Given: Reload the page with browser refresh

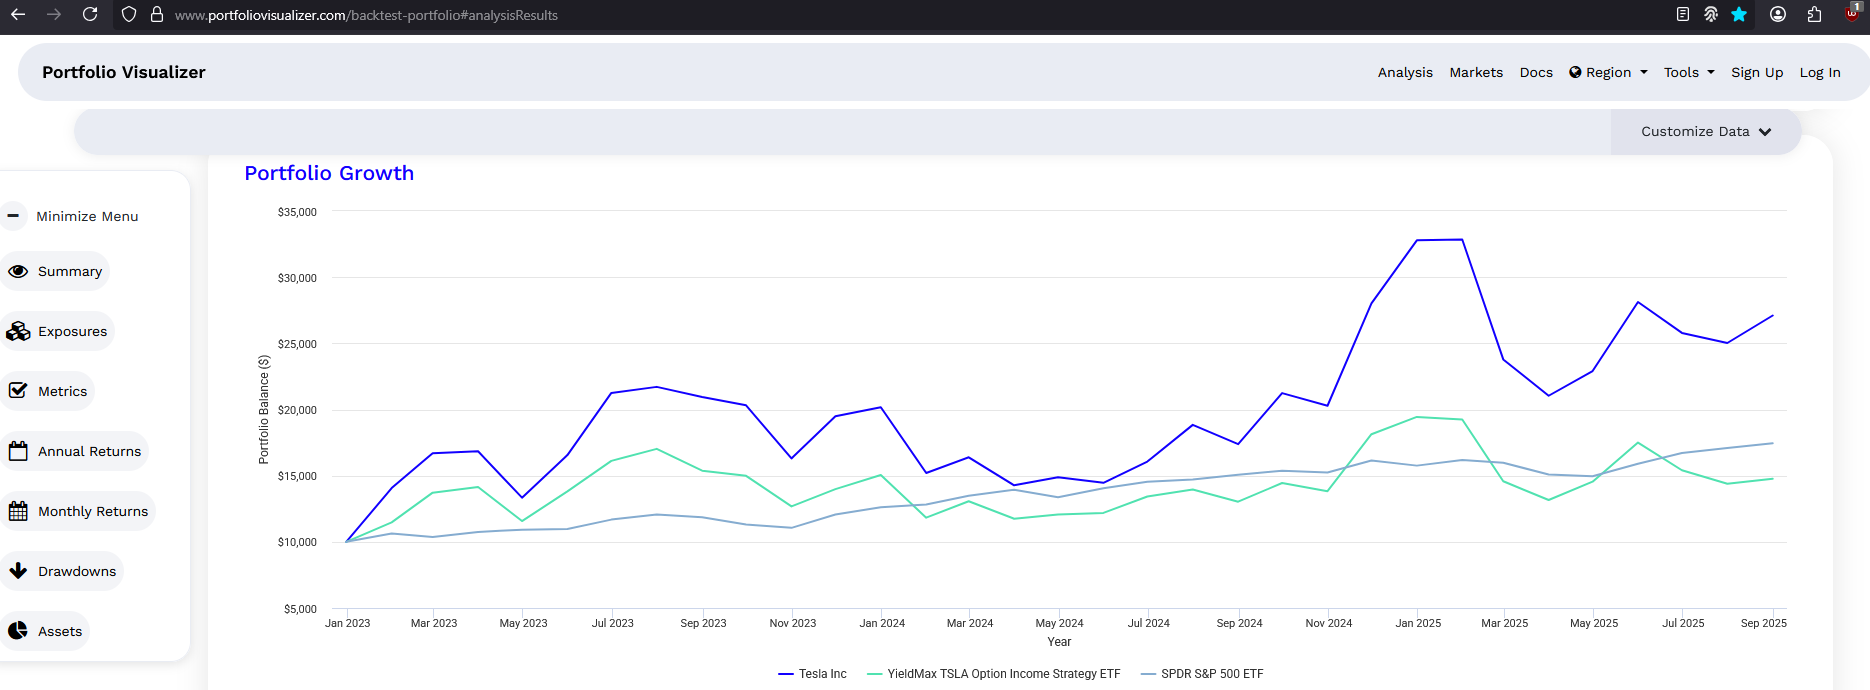Looking at the screenshot, I should (x=90, y=14).
